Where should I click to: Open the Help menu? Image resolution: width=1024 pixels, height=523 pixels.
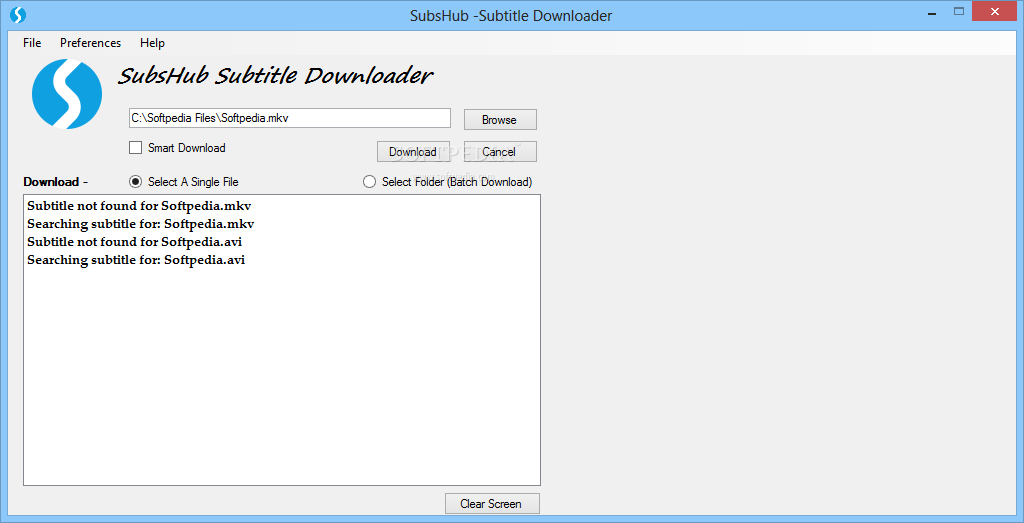click(152, 43)
